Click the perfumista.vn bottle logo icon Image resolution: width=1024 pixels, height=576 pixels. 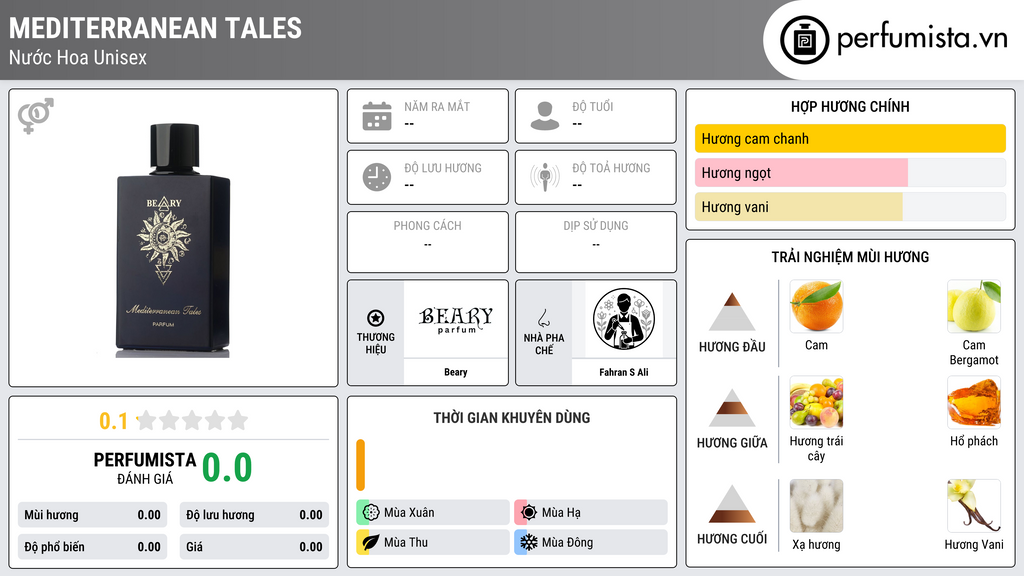click(804, 40)
